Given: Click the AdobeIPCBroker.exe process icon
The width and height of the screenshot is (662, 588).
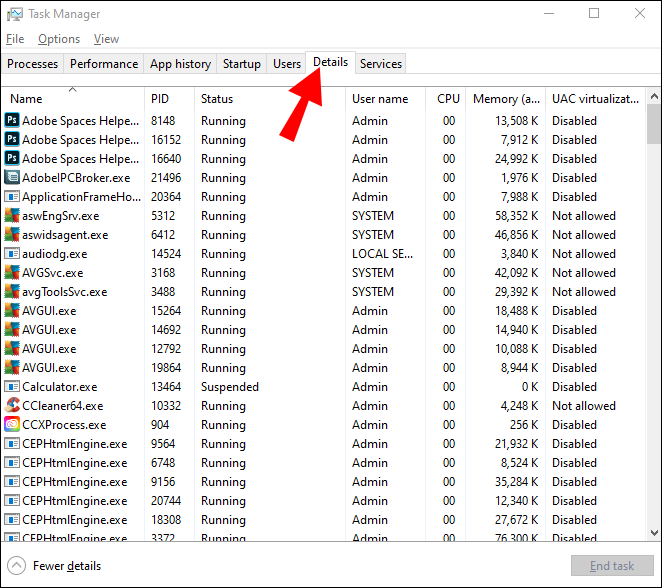Looking at the screenshot, I should [x=12, y=177].
